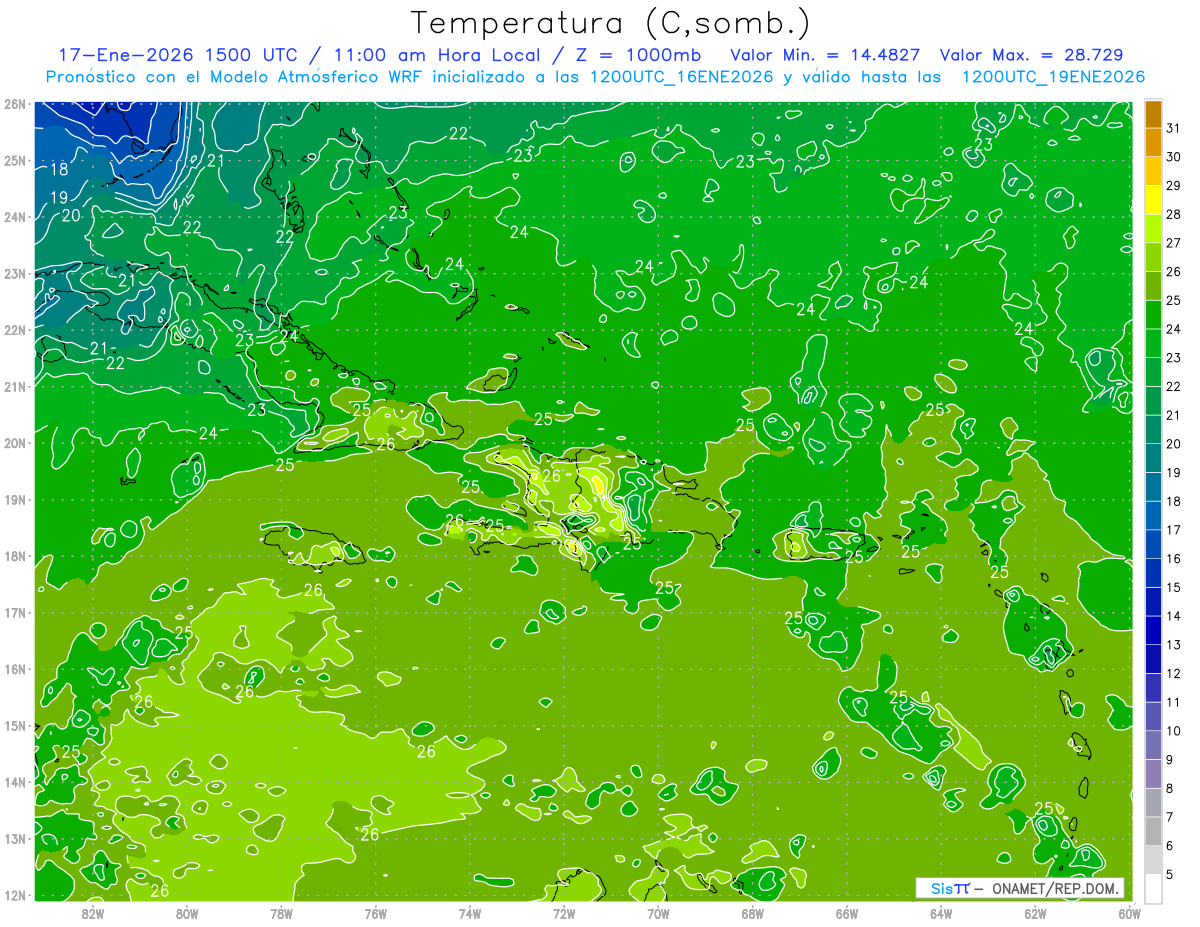Click the latitude label "24N"
1200x927 pixels.
(x=15, y=217)
